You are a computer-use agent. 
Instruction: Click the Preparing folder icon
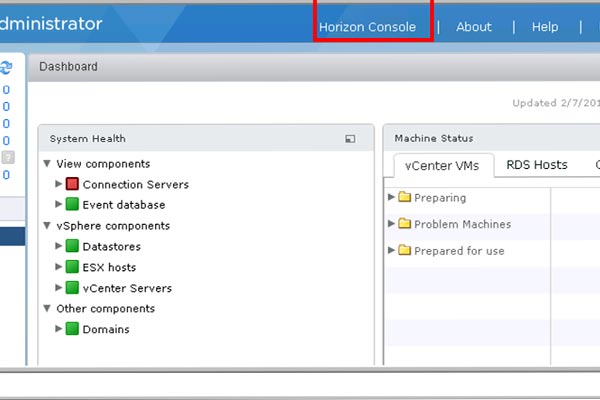click(x=404, y=197)
